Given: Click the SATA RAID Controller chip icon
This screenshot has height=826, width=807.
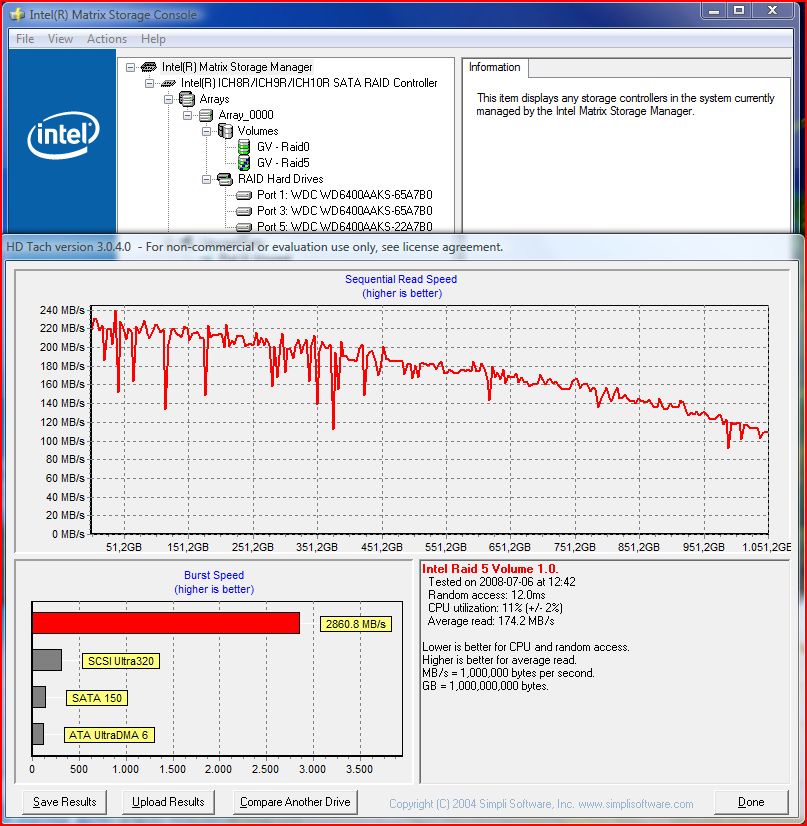Looking at the screenshot, I should pyautogui.click(x=168, y=83).
